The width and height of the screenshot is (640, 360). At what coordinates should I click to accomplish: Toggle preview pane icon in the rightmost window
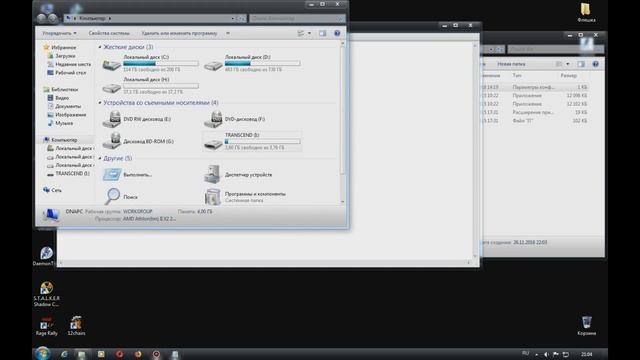581,64
